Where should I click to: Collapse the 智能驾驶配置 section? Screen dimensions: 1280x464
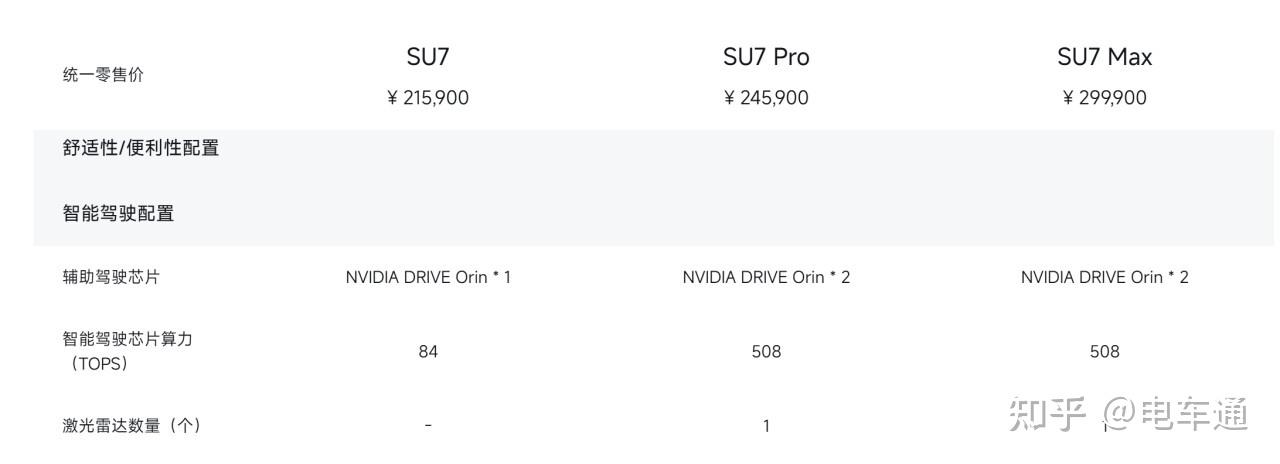point(119,213)
